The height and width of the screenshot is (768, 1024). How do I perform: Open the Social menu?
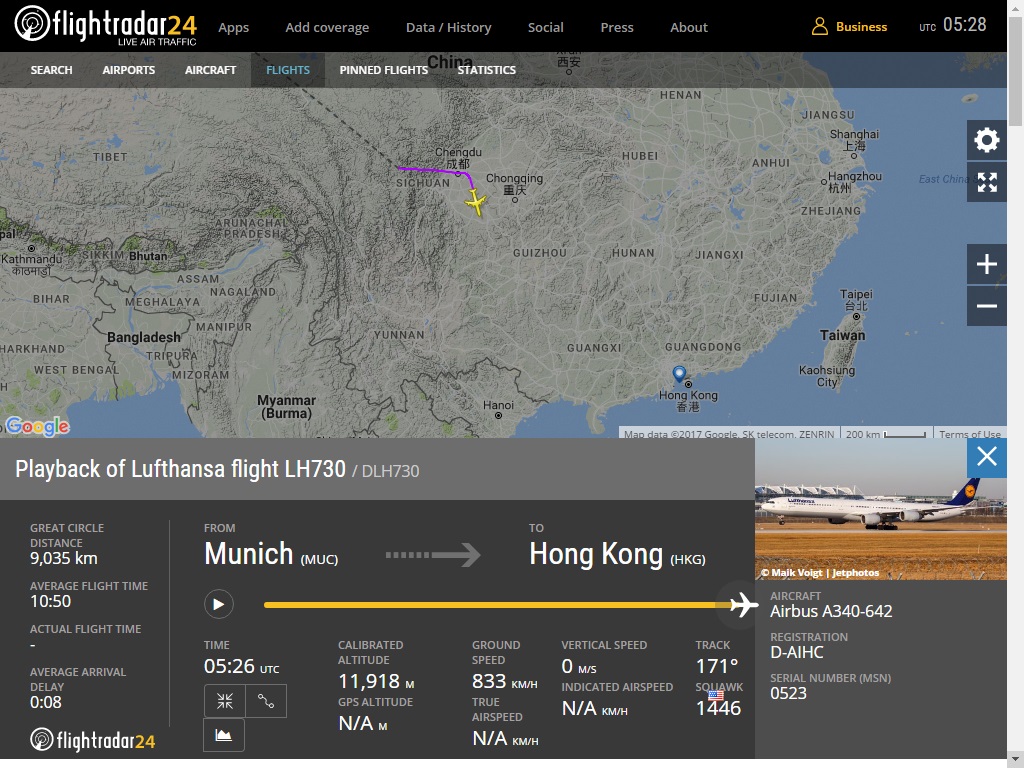click(545, 27)
